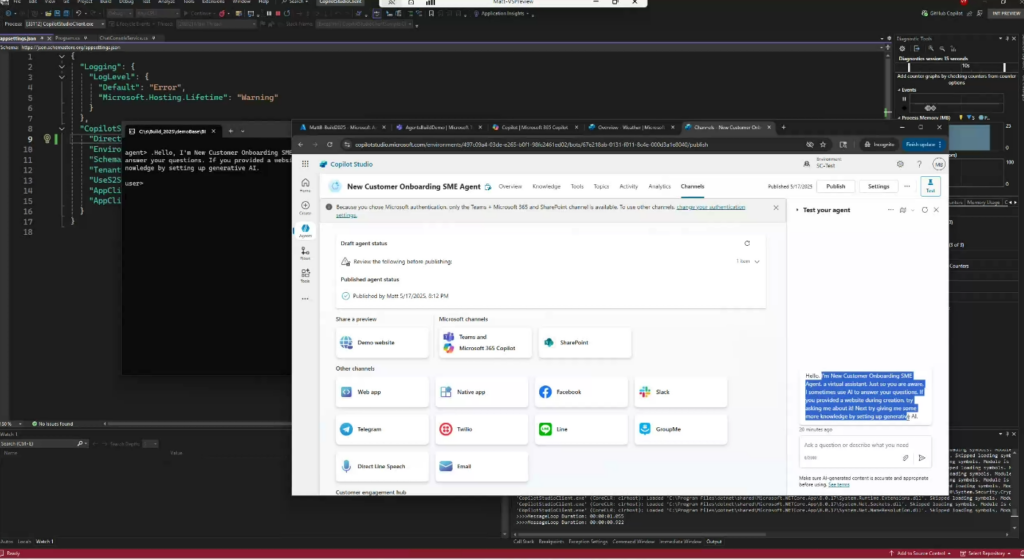
Task: Open Tools in the left sidebar
Action: 305,275
